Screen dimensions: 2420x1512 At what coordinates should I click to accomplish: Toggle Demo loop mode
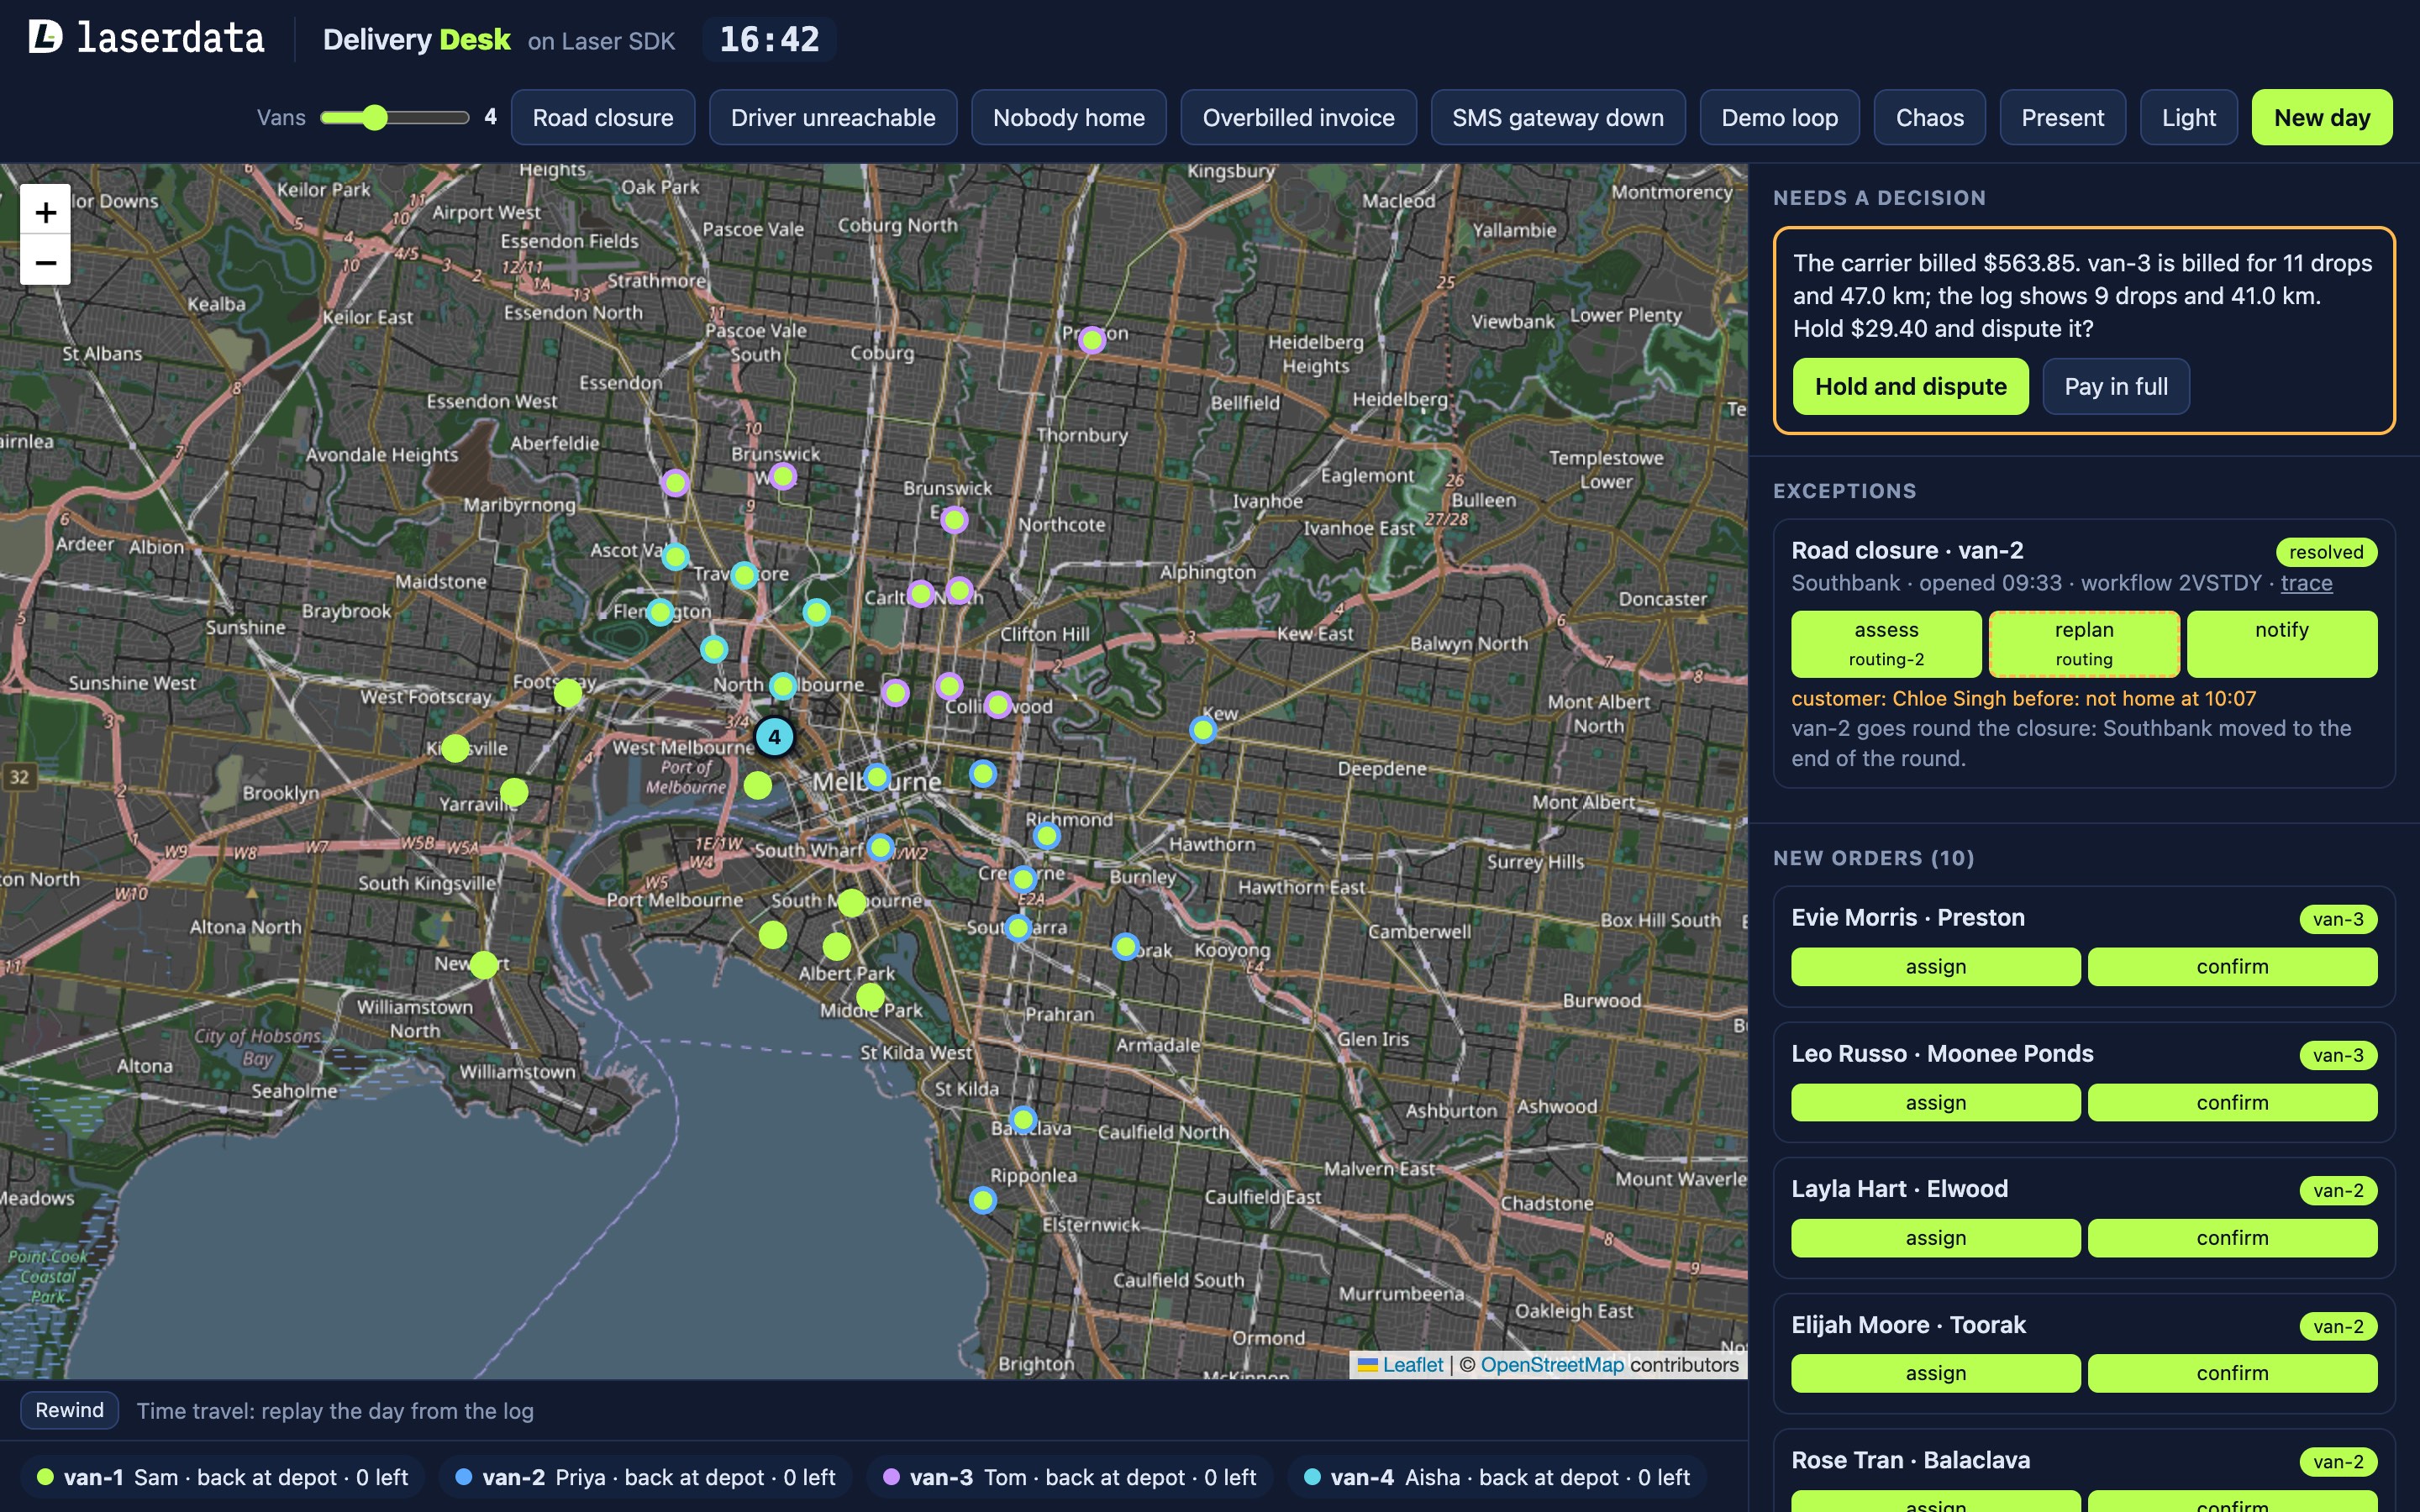click(x=1779, y=117)
